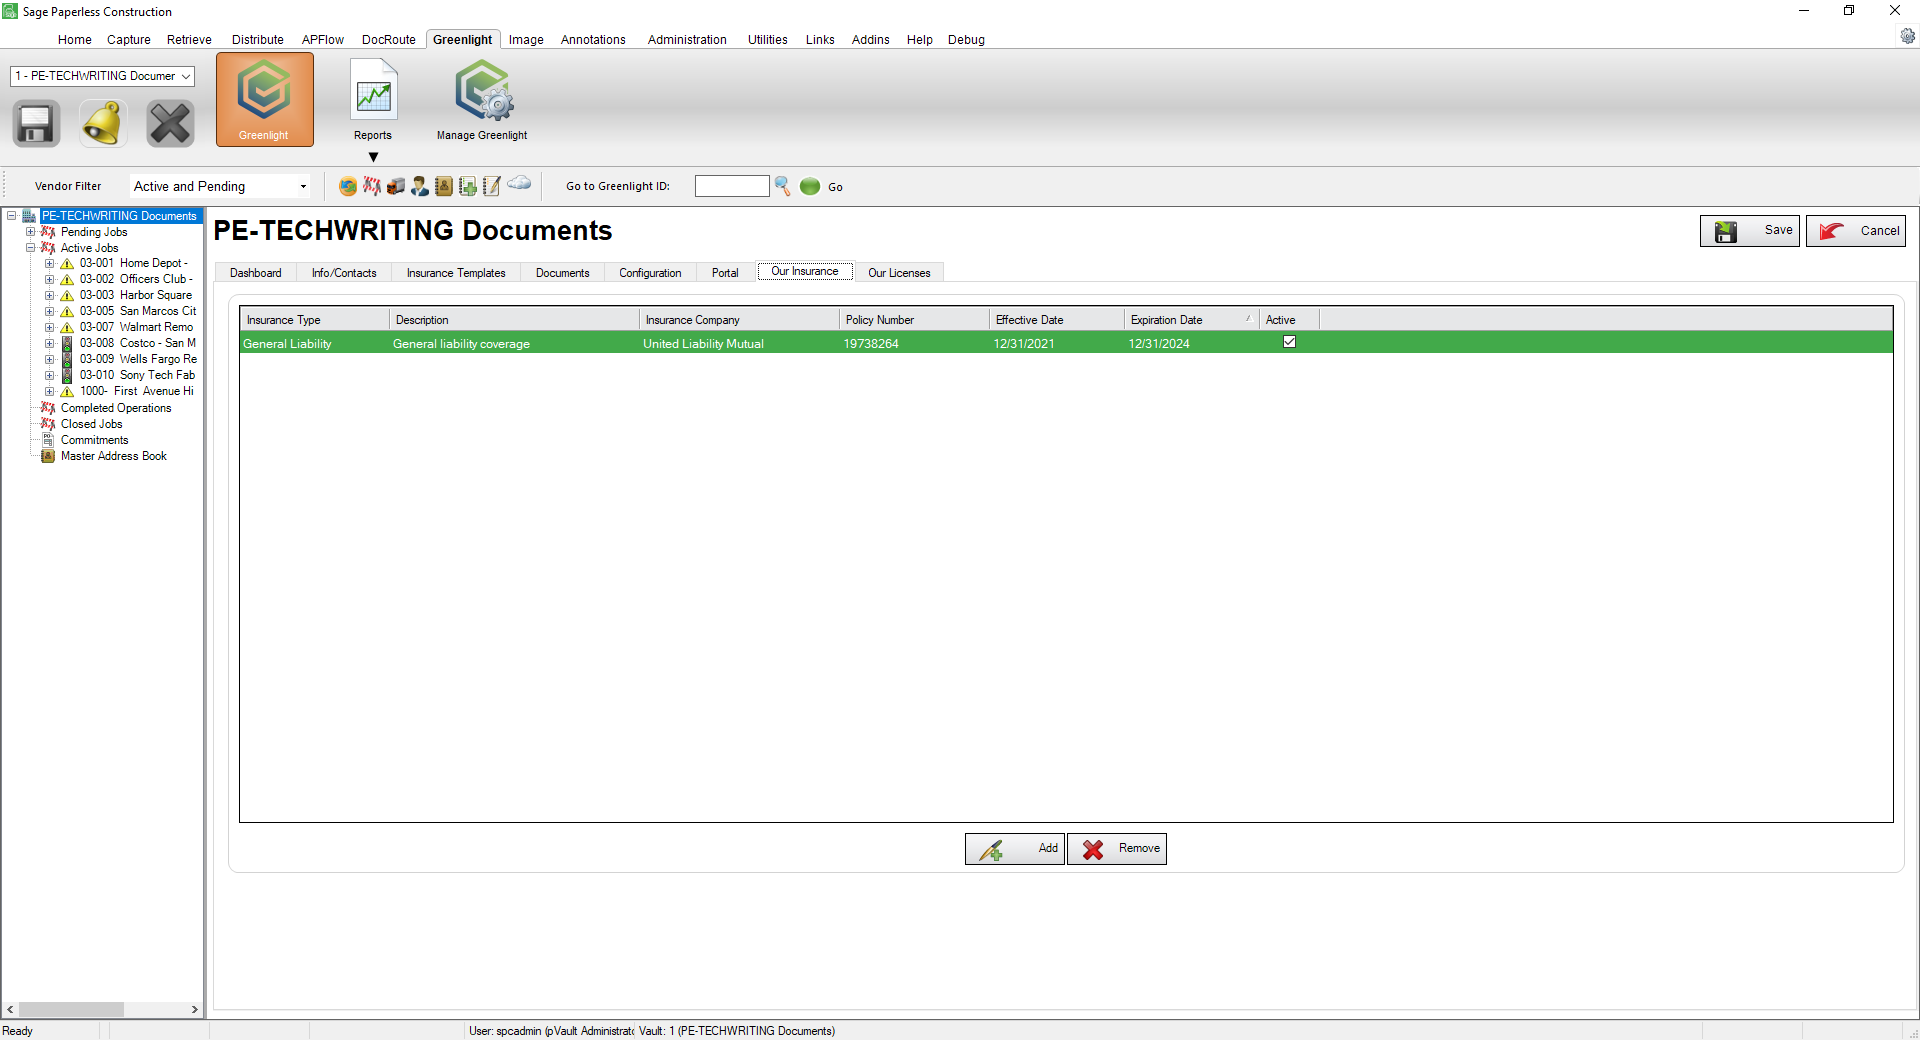Click the refresh globe icon in toolbar
This screenshot has height=1040, width=1920.
coord(348,186)
